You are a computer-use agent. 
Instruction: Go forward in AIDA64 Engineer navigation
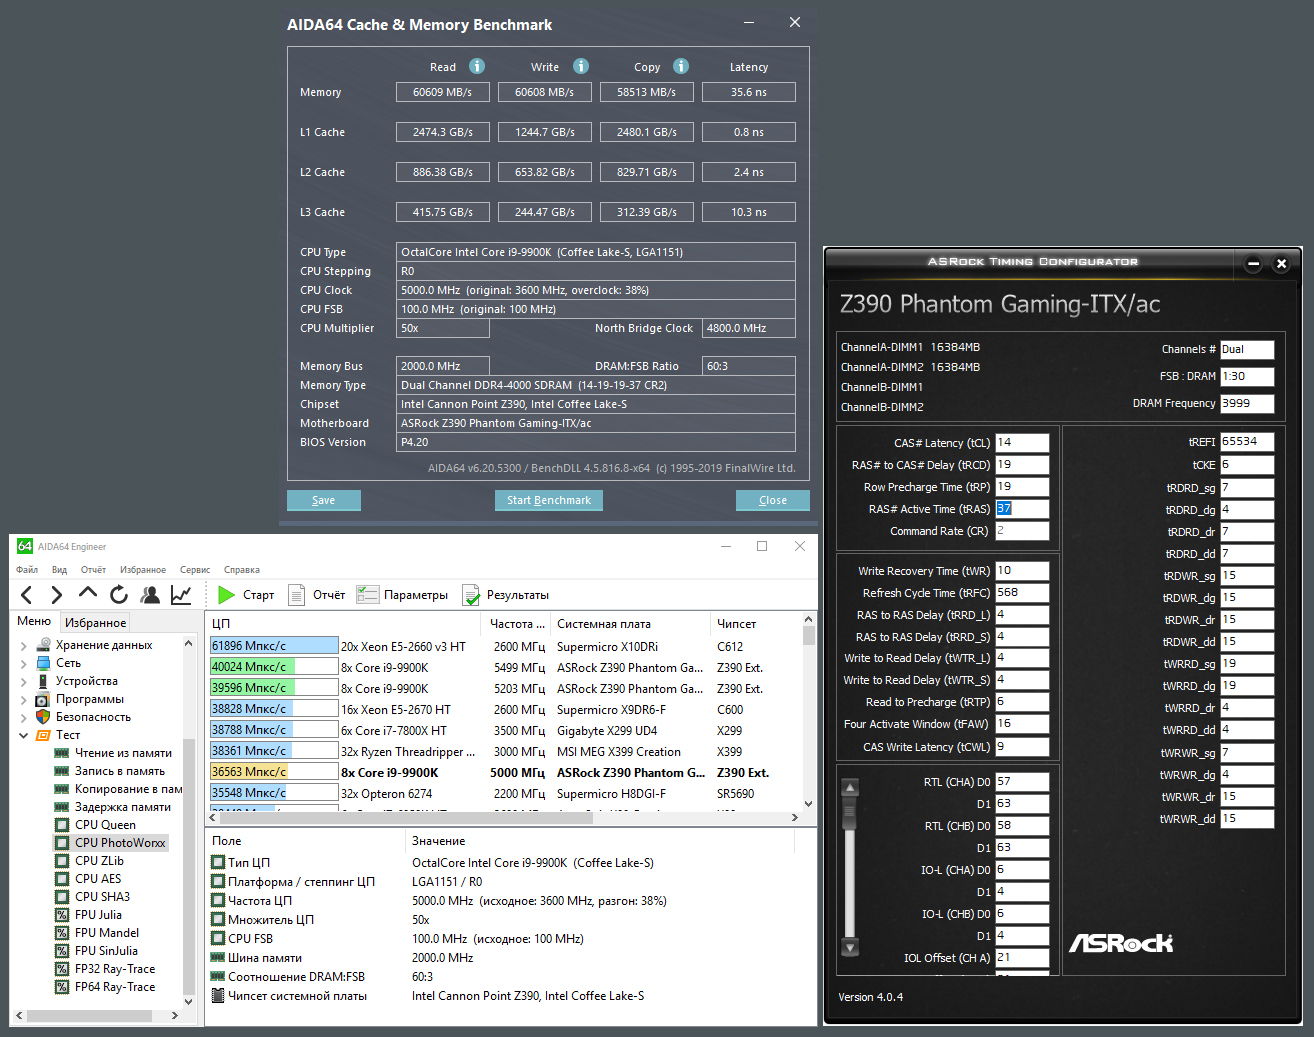point(56,595)
